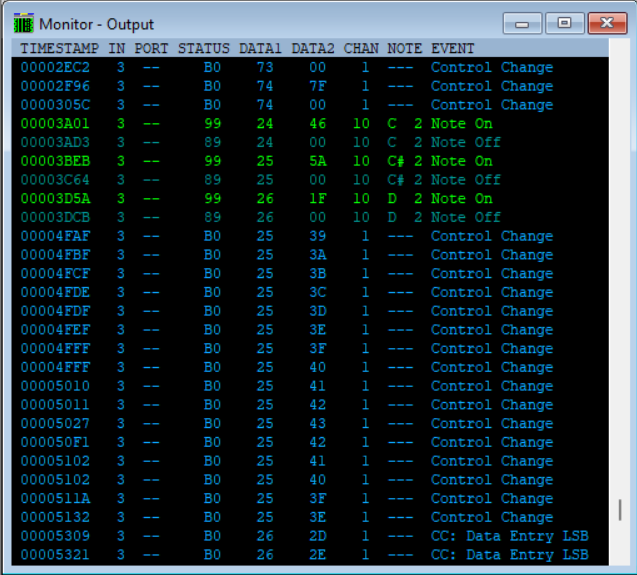Select timestamp 00005027

[55, 423]
